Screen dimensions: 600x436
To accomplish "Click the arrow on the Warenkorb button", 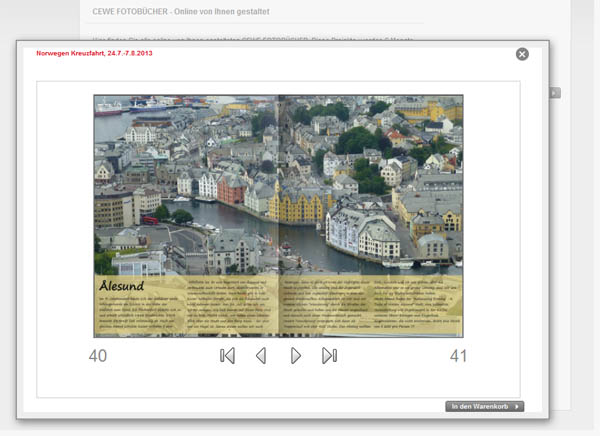I will pos(517,406).
